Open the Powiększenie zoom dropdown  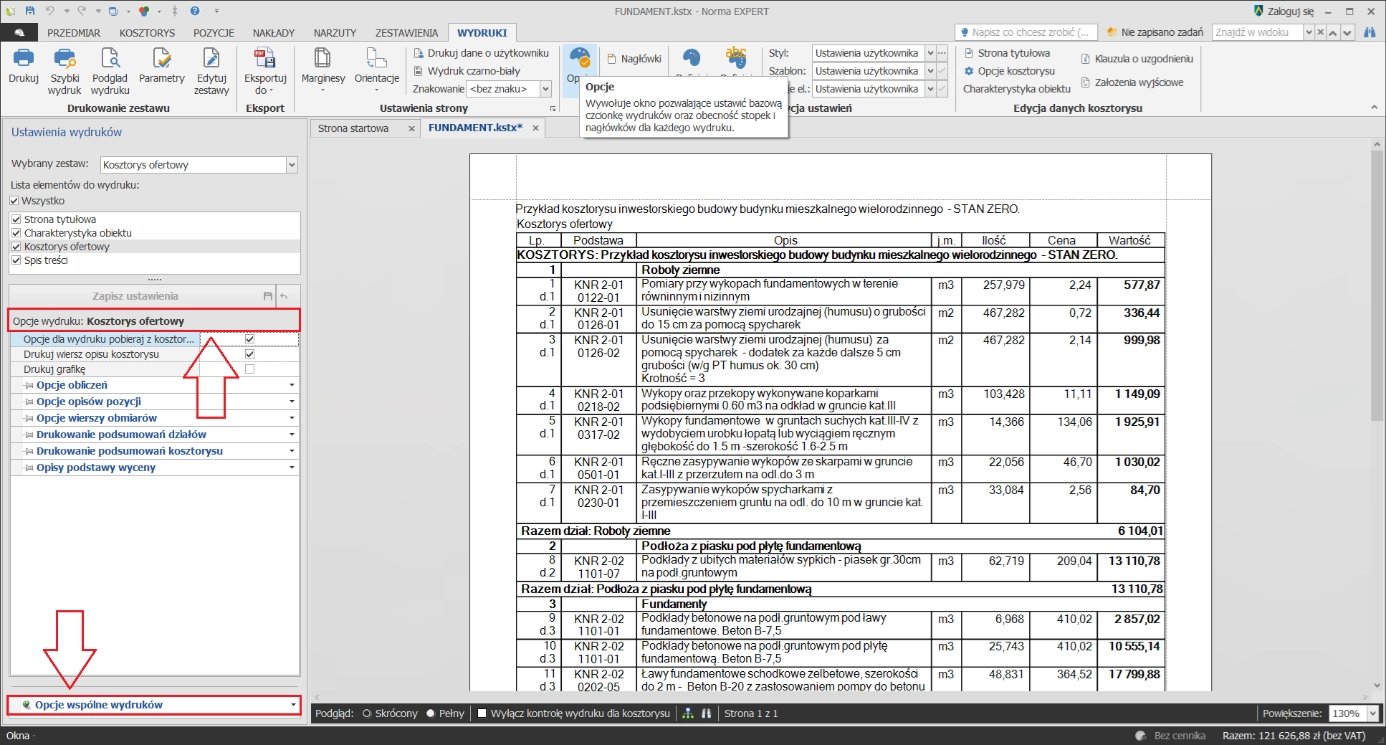tap(1373, 714)
